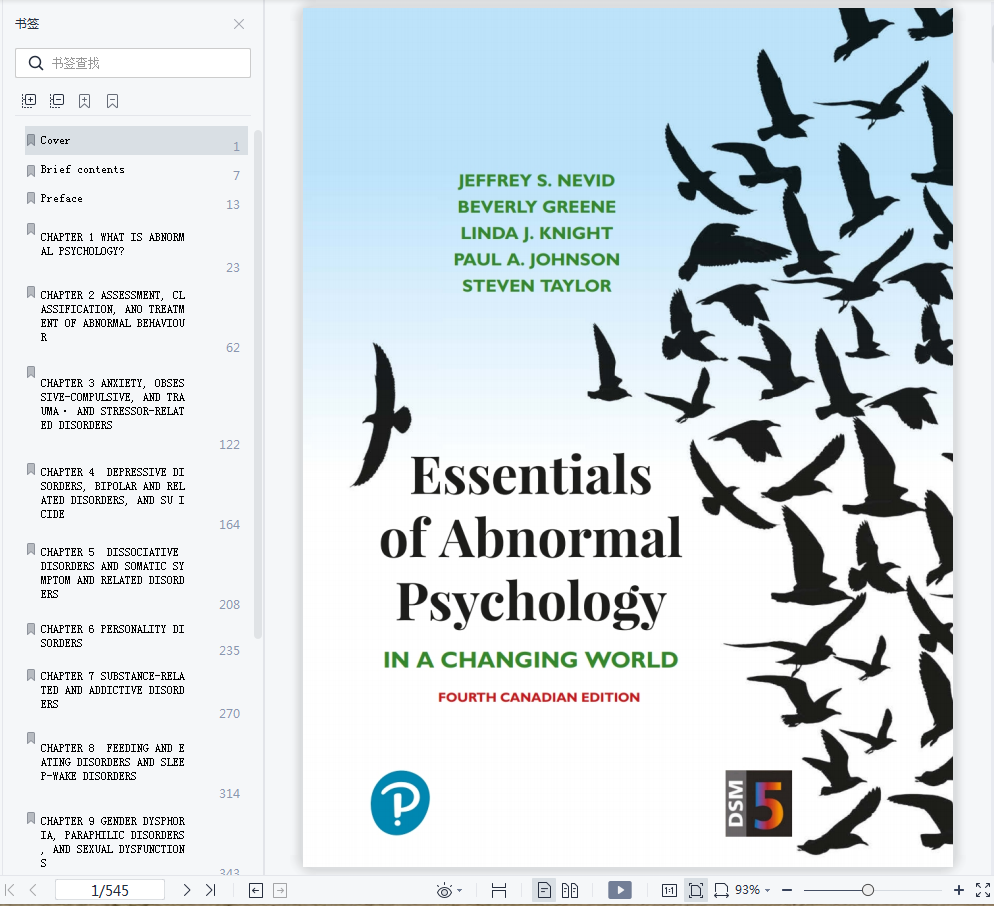
Task: Click page number 62 in bookmark list
Action: tap(233, 347)
